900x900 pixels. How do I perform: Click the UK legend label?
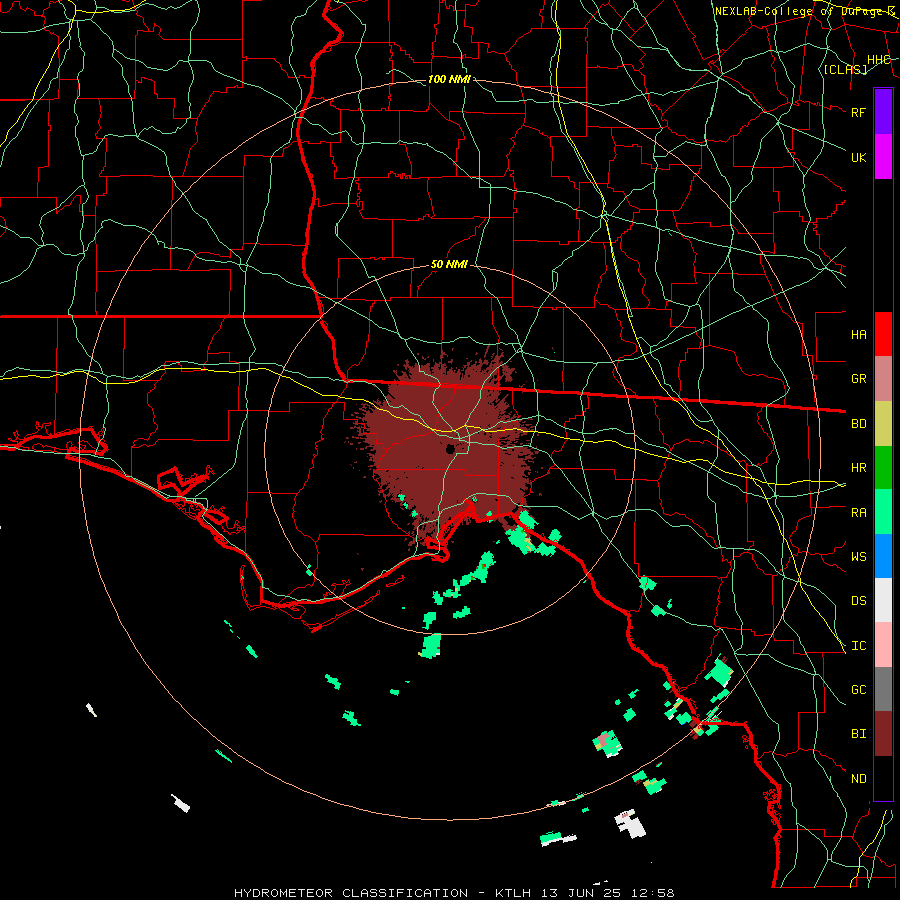[858, 157]
